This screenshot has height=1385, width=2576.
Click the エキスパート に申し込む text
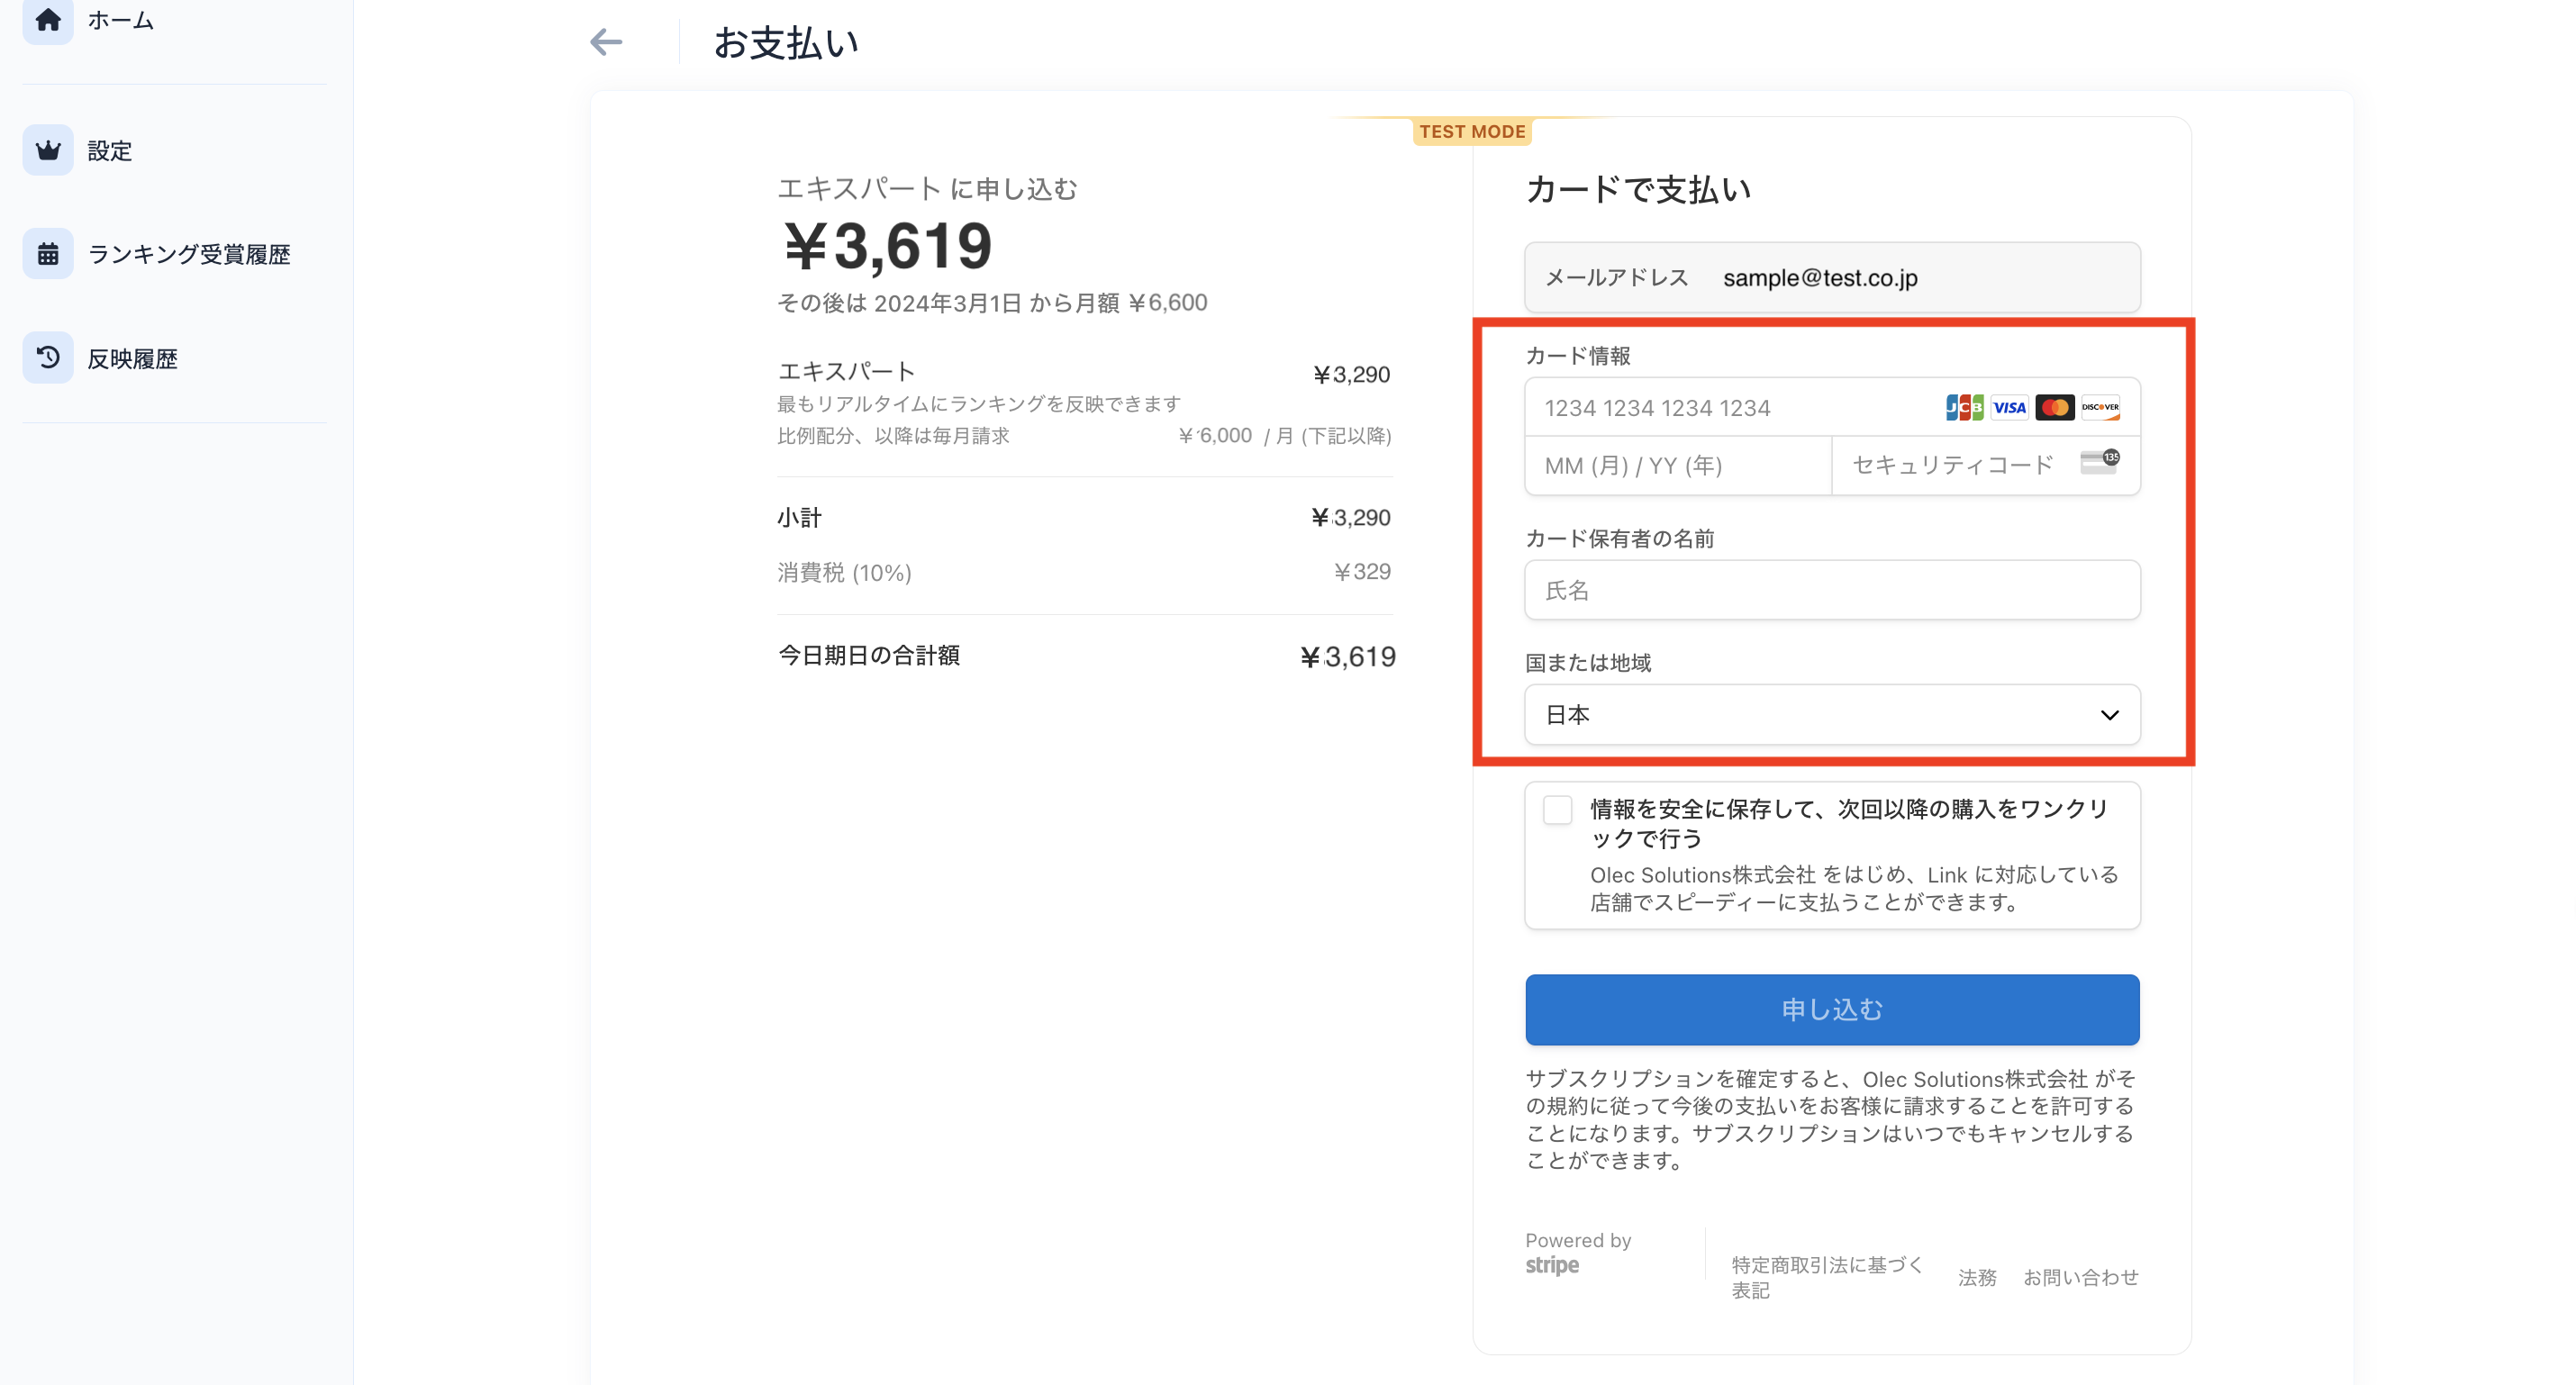point(927,189)
